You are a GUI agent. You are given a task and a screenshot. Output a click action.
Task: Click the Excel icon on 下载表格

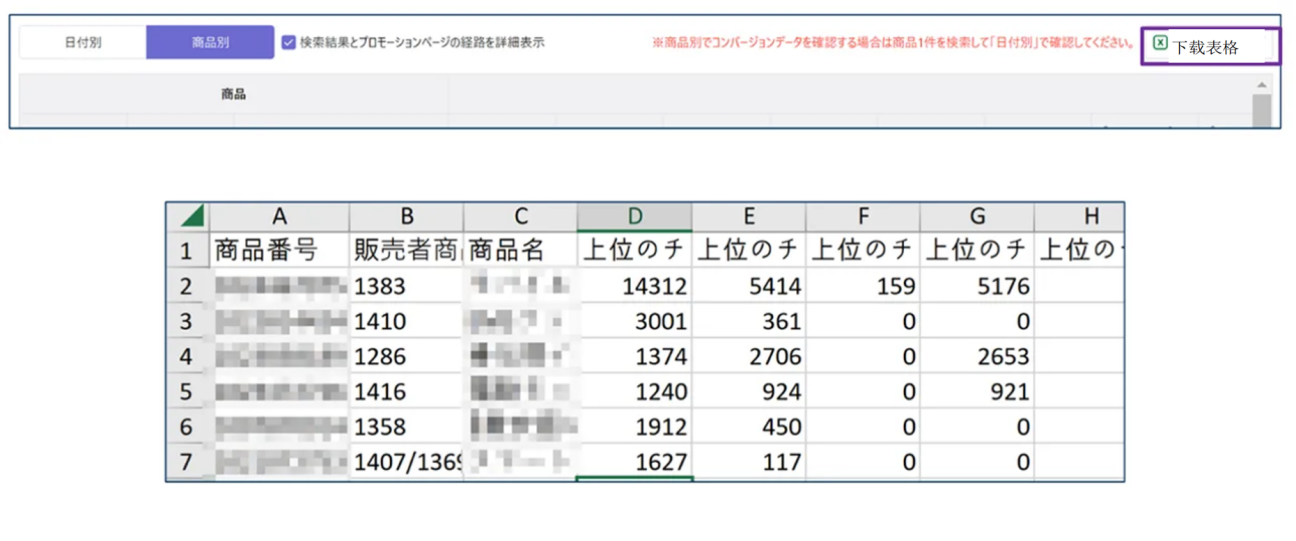click(1160, 43)
